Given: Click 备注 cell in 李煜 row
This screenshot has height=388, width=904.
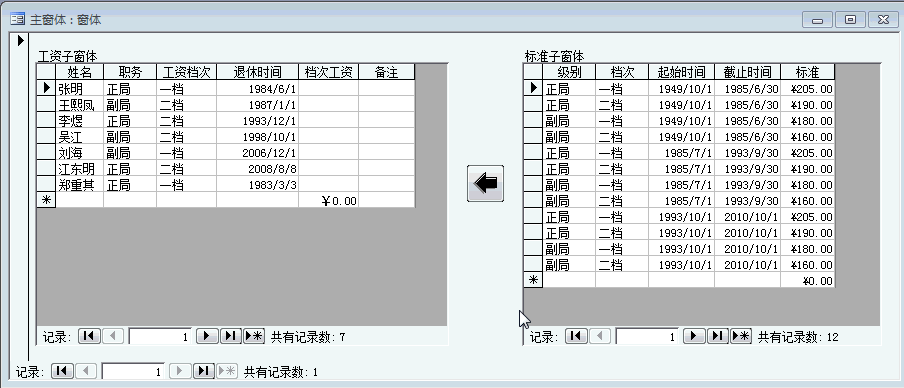Looking at the screenshot, I should pyautogui.click(x=387, y=120).
